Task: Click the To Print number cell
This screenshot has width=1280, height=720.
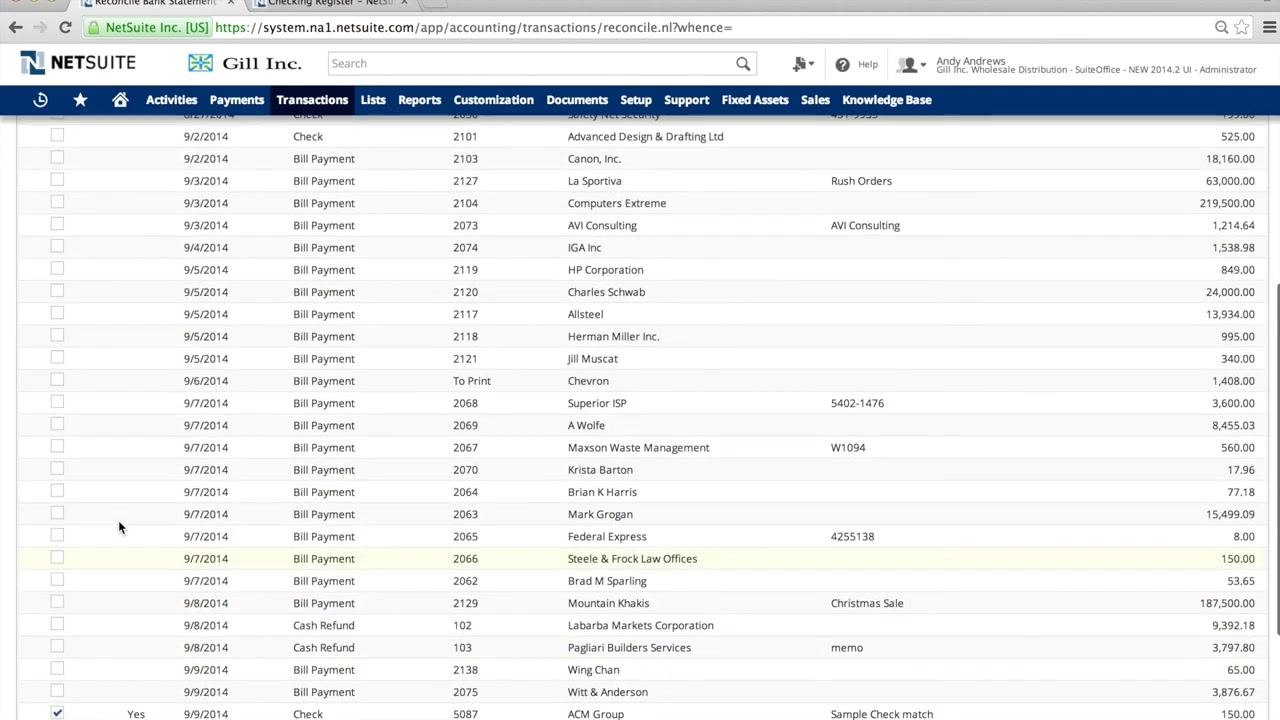Action: coord(472,381)
